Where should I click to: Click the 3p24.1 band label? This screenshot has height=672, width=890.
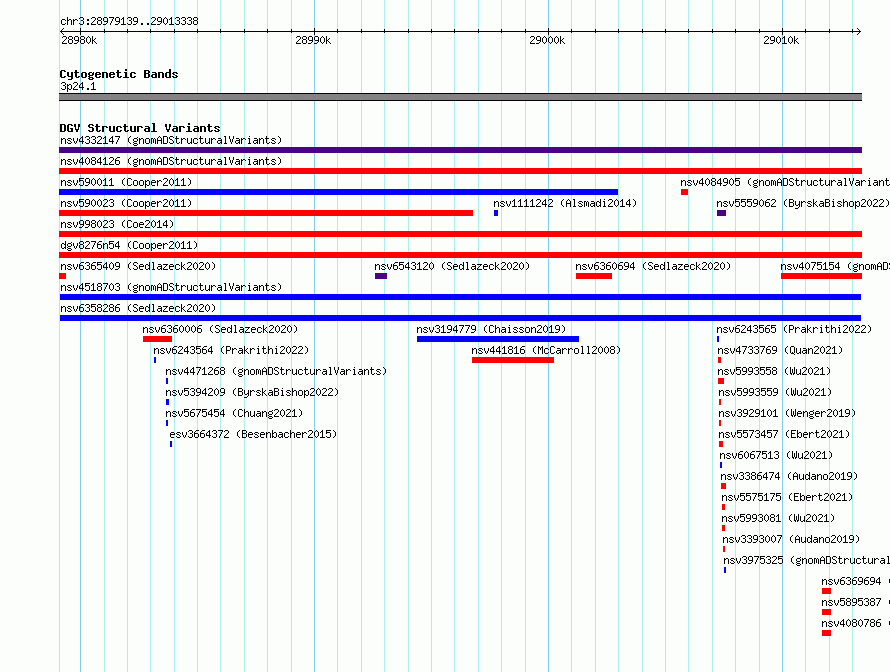(x=78, y=86)
